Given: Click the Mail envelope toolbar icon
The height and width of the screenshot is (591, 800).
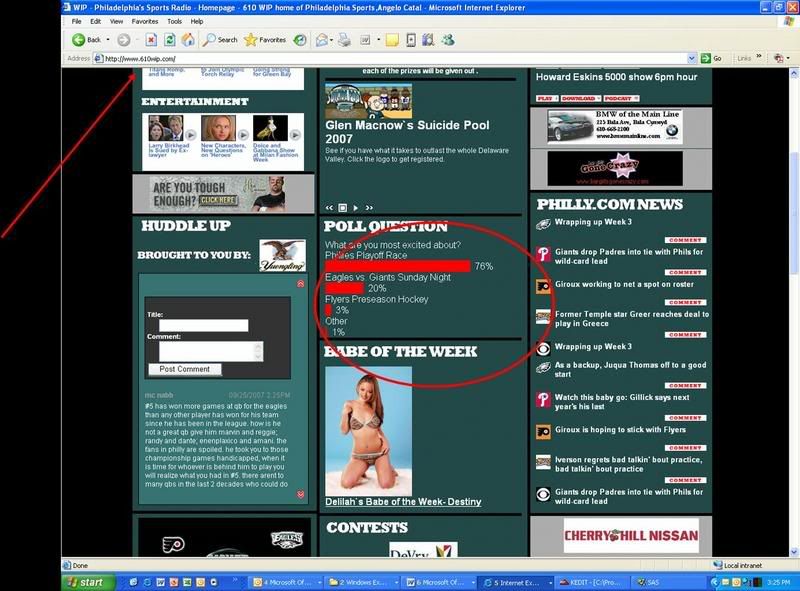Looking at the screenshot, I should point(321,40).
